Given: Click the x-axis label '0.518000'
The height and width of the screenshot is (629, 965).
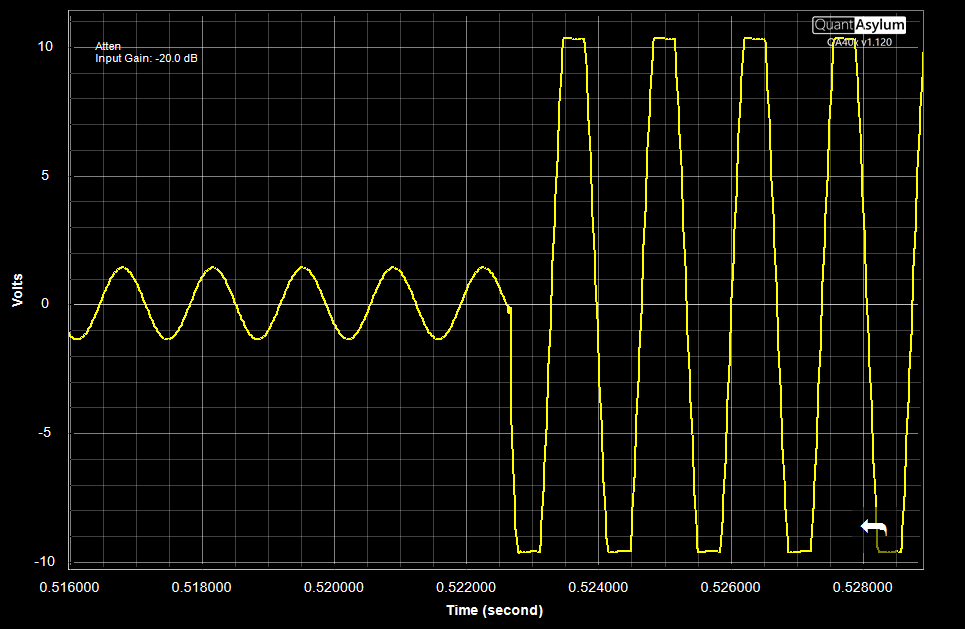Looking at the screenshot, I should click(x=202, y=588).
